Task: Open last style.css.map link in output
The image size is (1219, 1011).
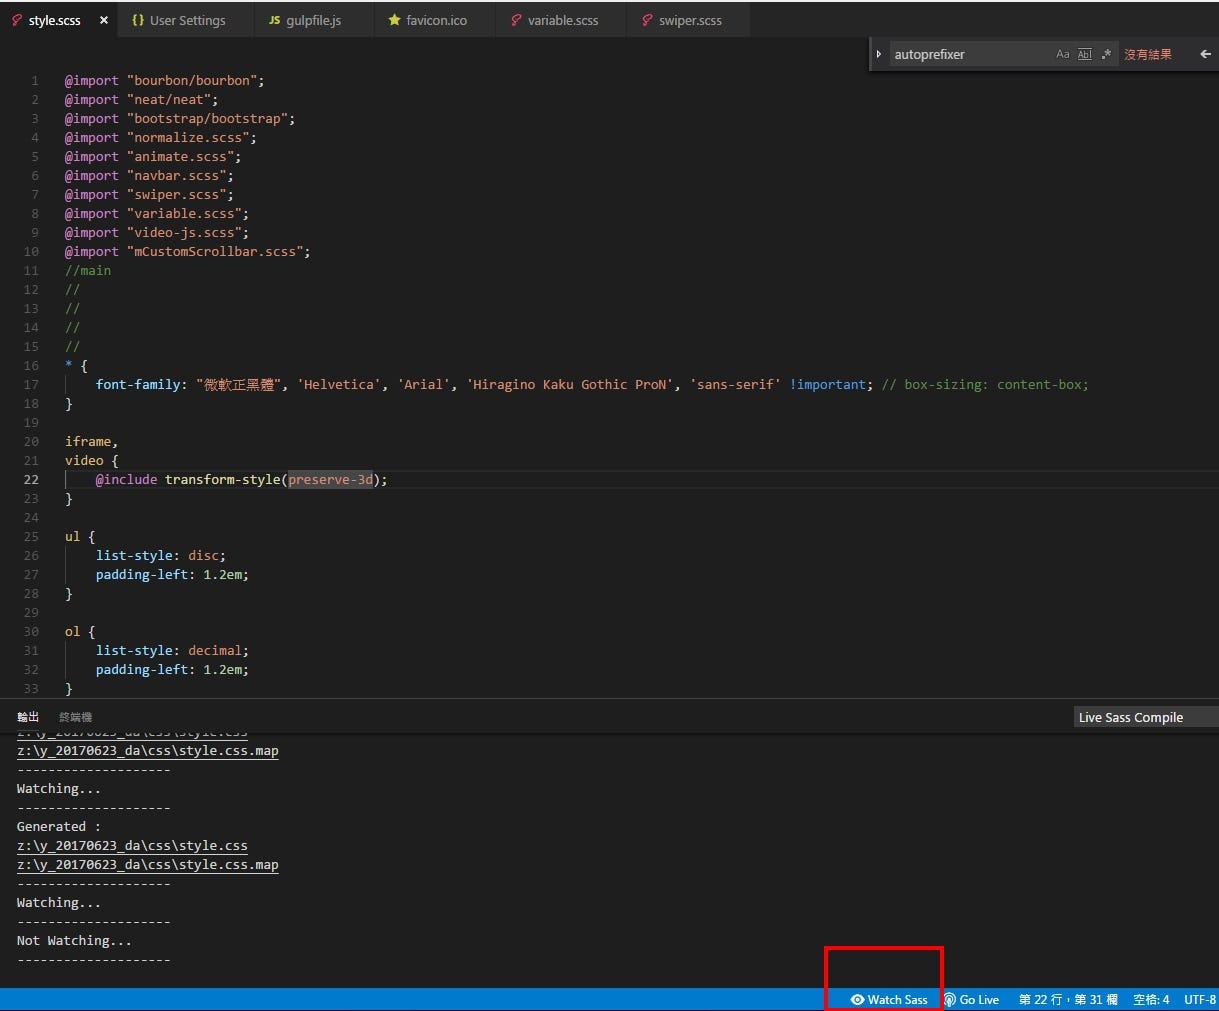Action: pyautogui.click(x=148, y=865)
